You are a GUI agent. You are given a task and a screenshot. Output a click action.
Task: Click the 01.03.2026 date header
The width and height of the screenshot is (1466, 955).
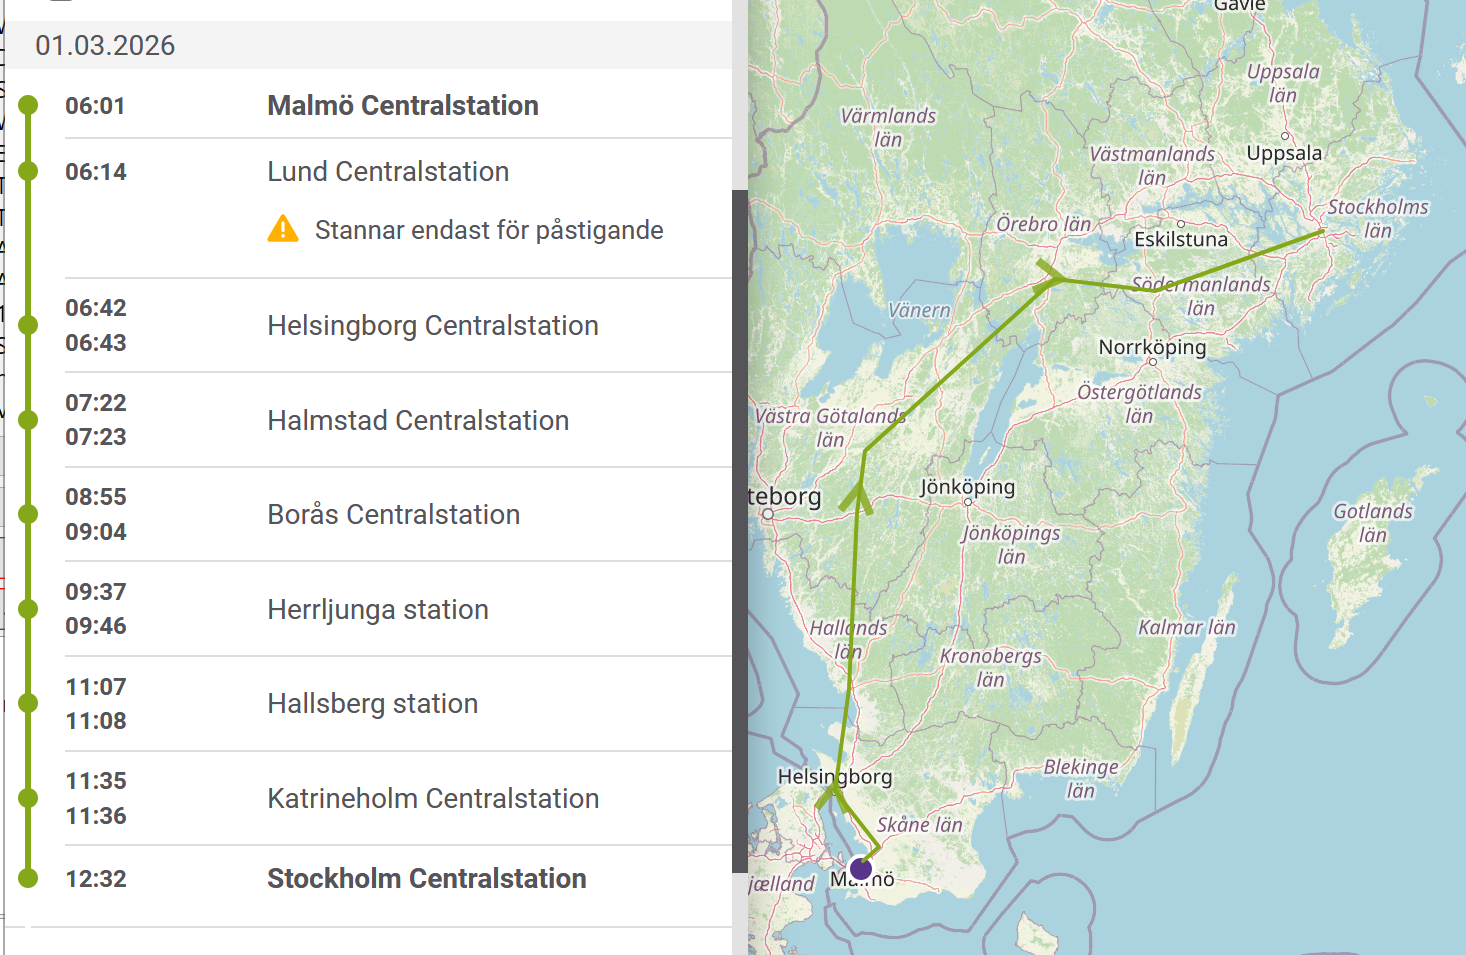click(105, 46)
